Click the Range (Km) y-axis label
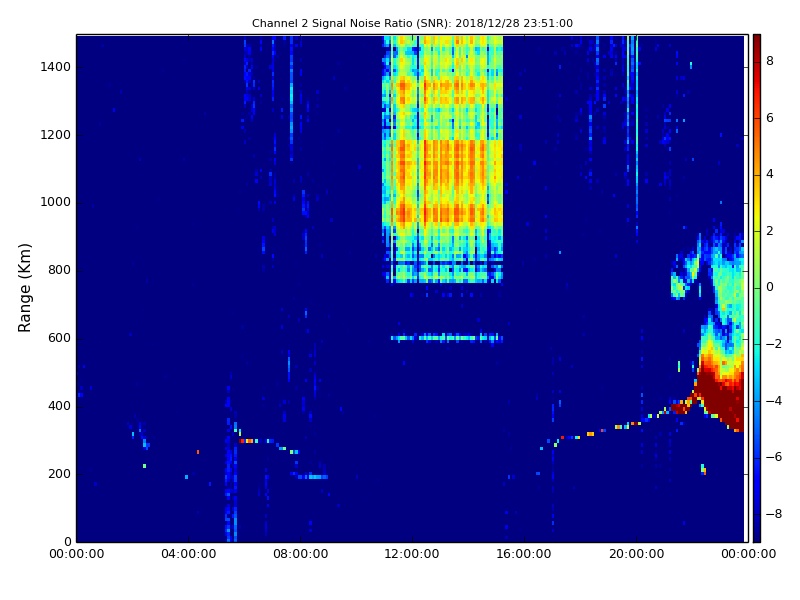 click(24, 288)
